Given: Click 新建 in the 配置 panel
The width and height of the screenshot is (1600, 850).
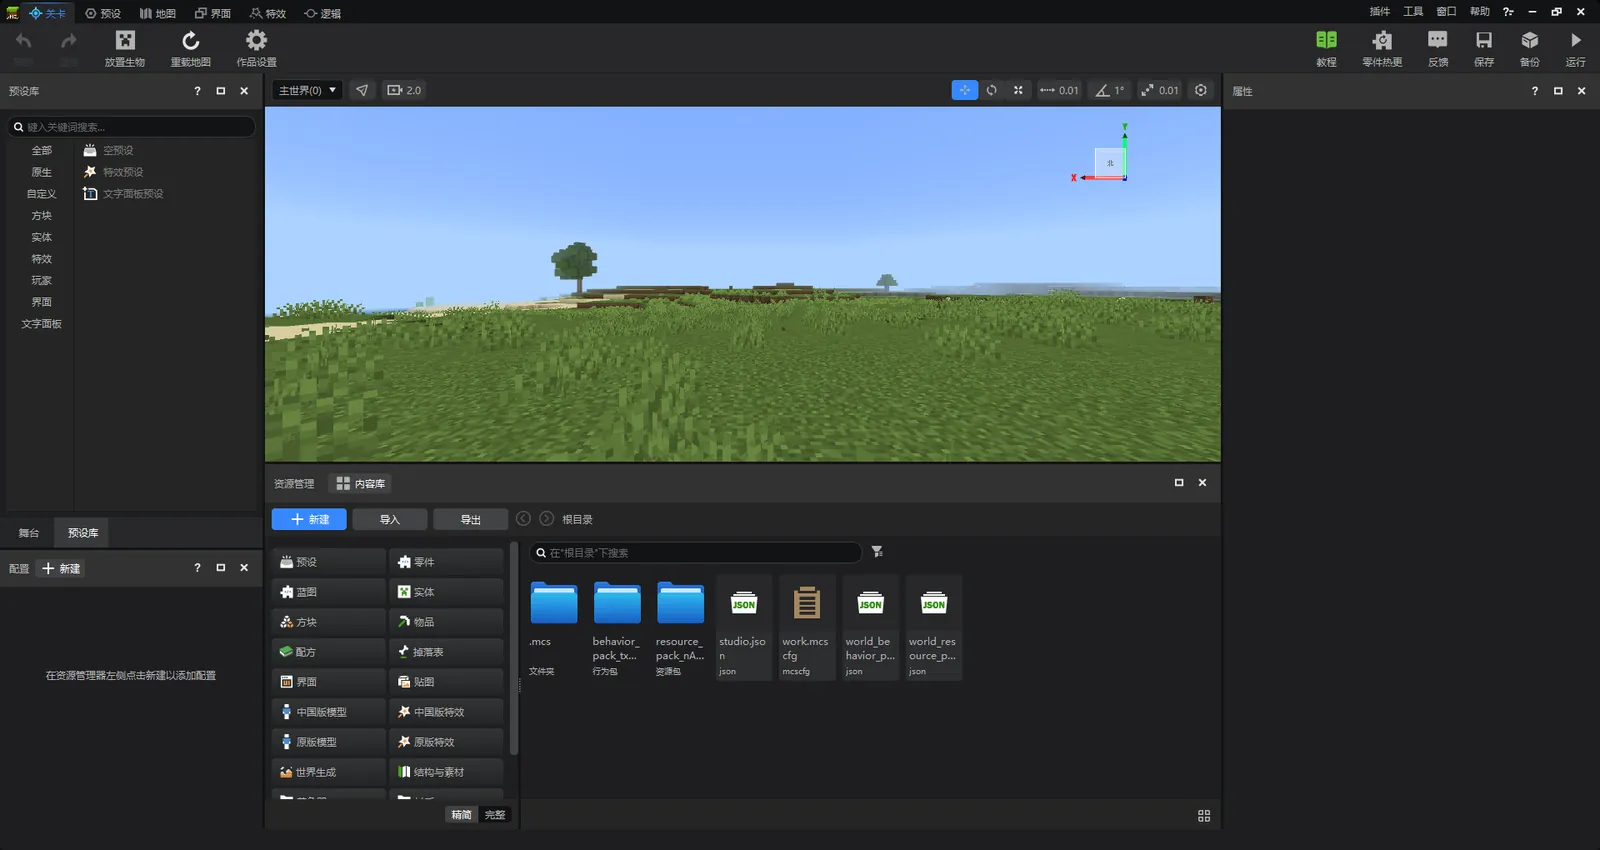Looking at the screenshot, I should (x=61, y=569).
